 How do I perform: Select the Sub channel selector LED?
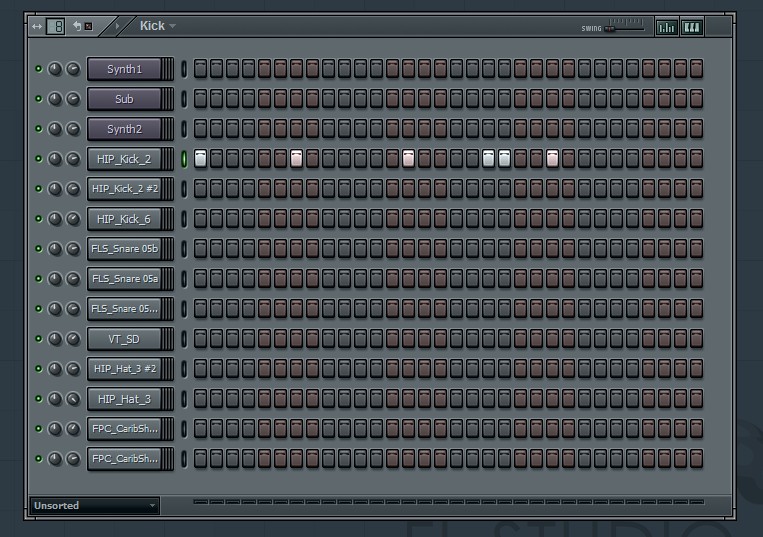click(x=184, y=99)
